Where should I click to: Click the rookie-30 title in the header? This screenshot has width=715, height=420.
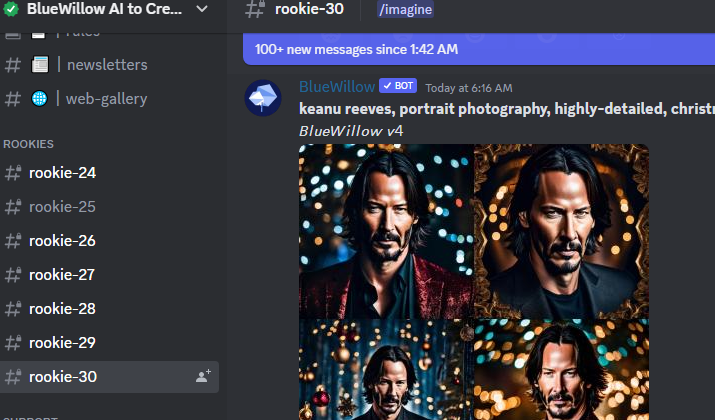pyautogui.click(x=309, y=9)
